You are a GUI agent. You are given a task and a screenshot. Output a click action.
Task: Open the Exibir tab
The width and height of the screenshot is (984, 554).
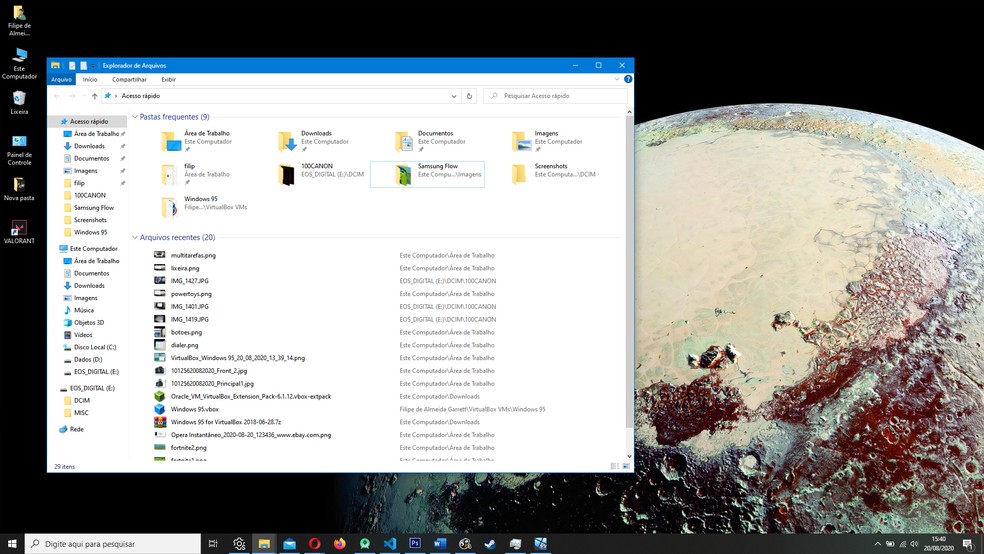point(169,80)
